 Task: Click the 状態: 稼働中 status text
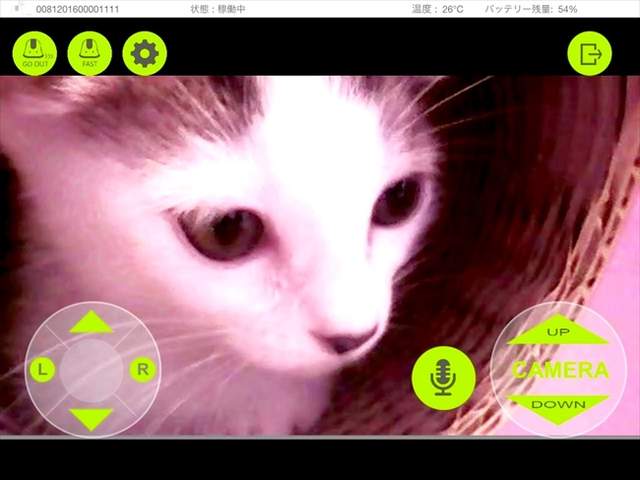coord(217,9)
